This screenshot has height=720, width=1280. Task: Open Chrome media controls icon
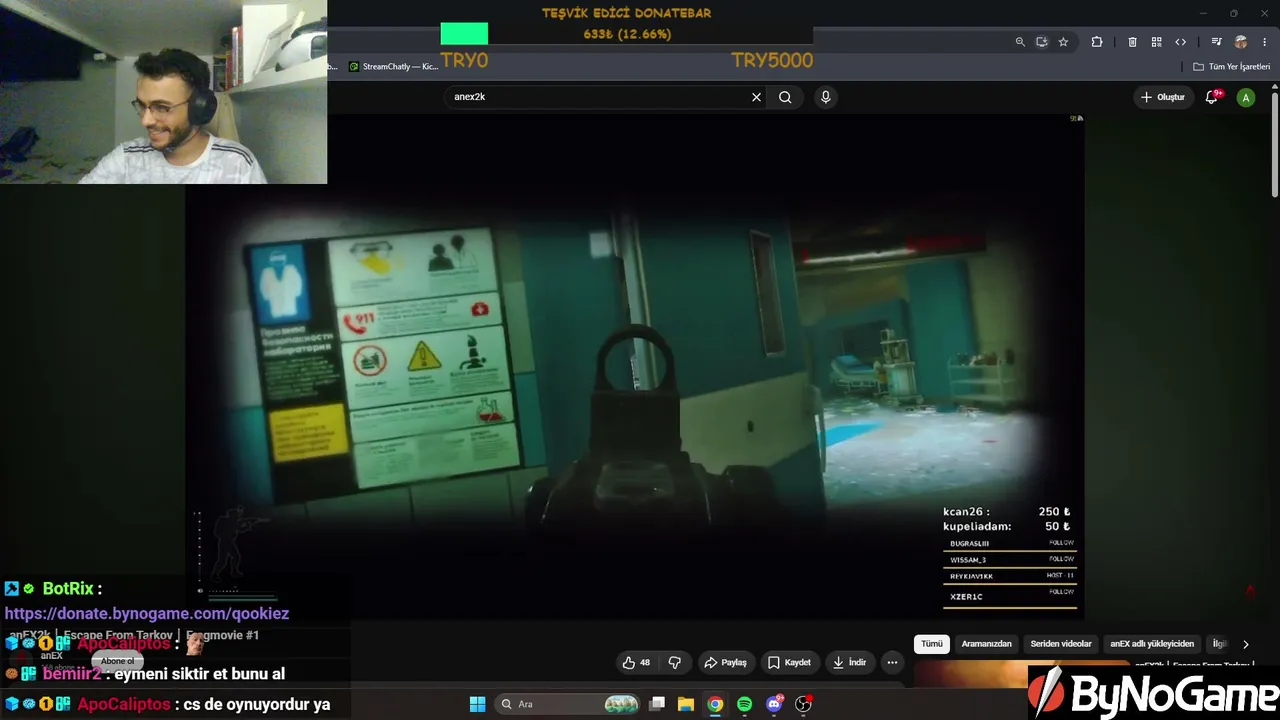point(1216,42)
